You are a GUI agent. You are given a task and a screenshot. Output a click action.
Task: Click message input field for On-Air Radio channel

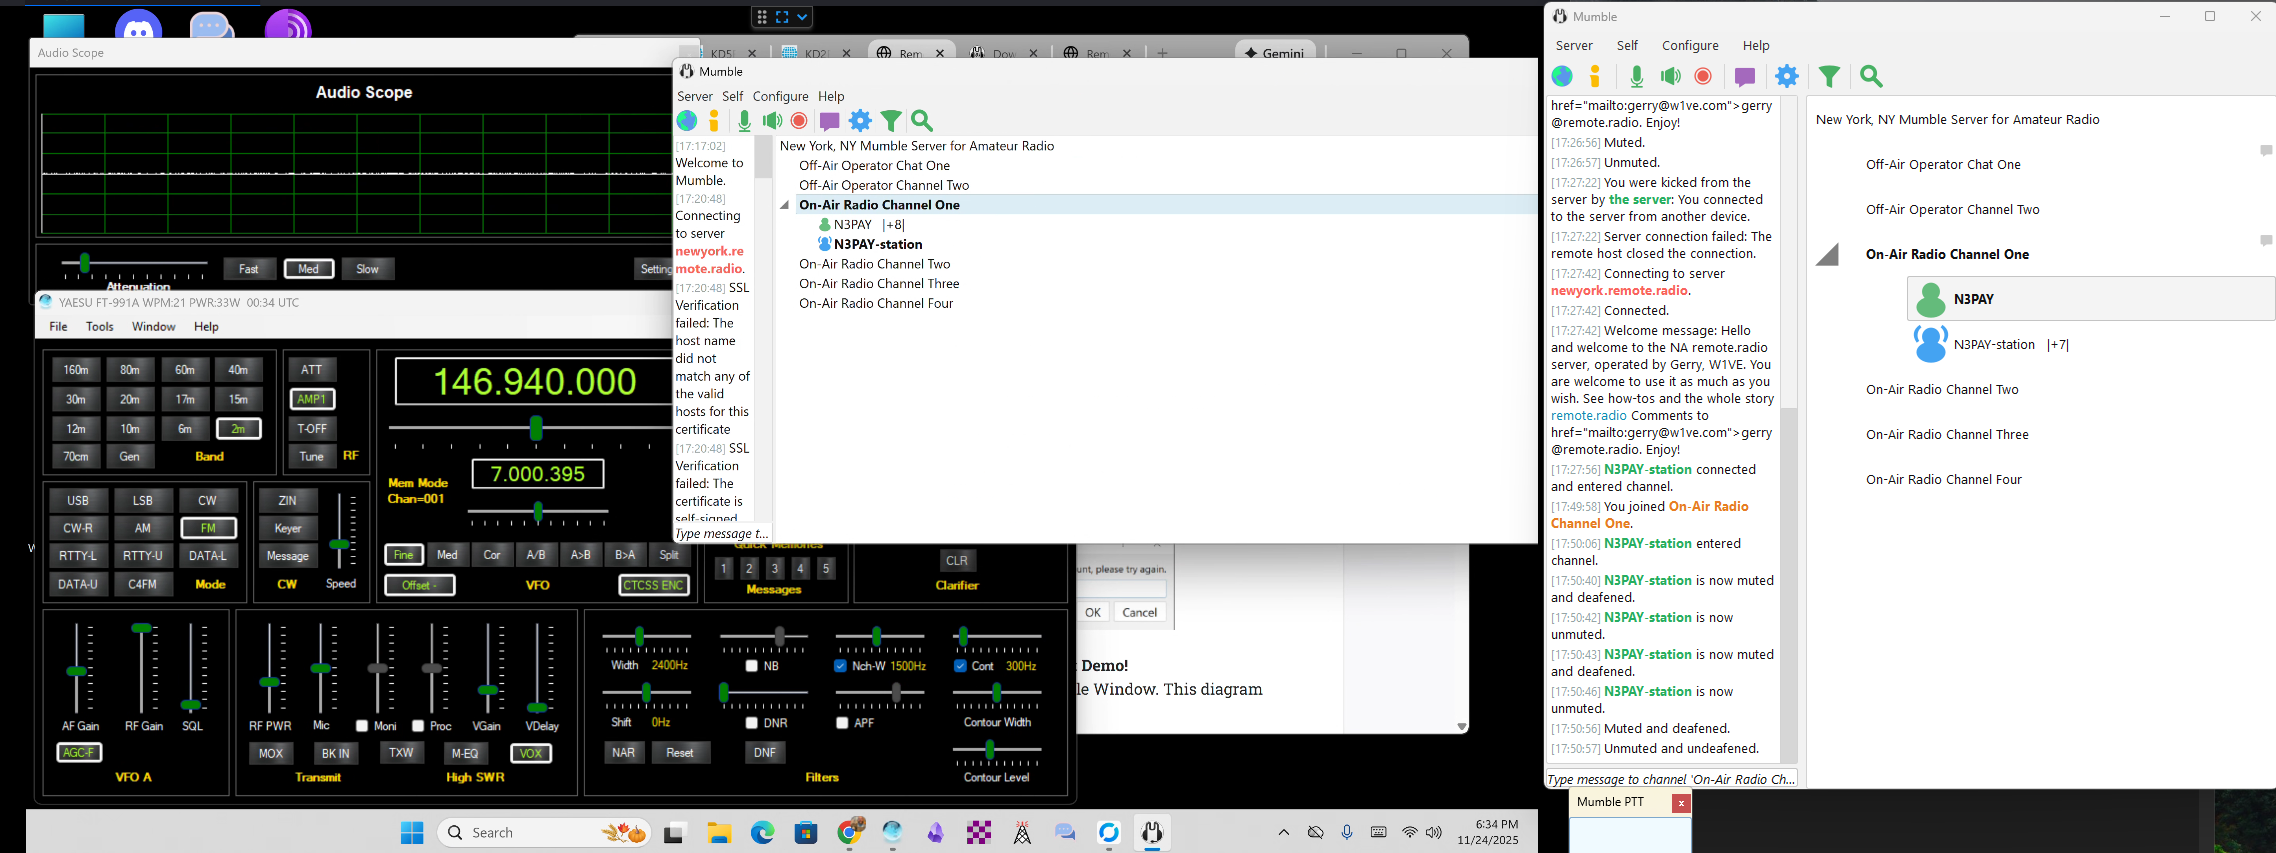(1670, 779)
